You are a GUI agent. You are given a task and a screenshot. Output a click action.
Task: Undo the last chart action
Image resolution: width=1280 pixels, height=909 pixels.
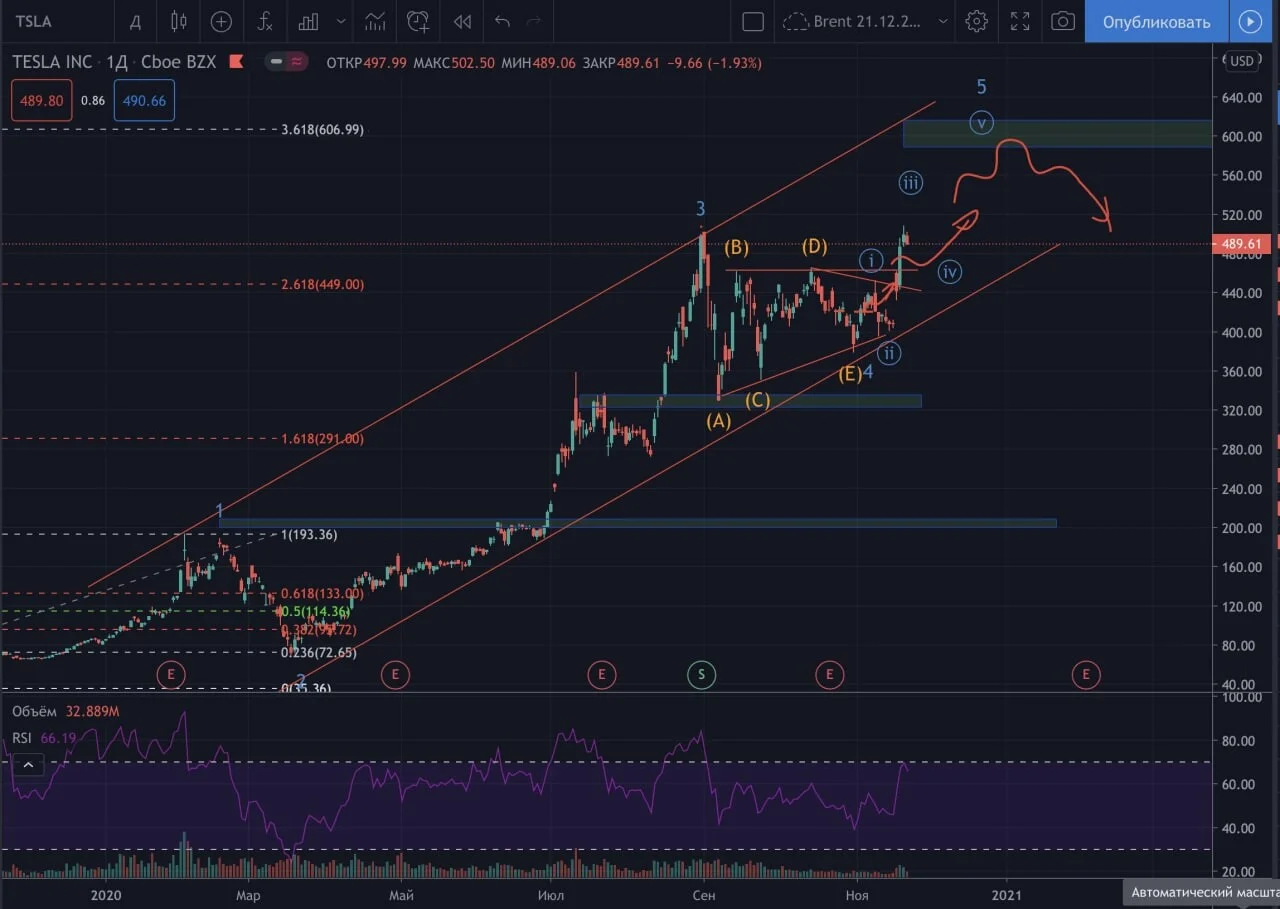coord(502,21)
